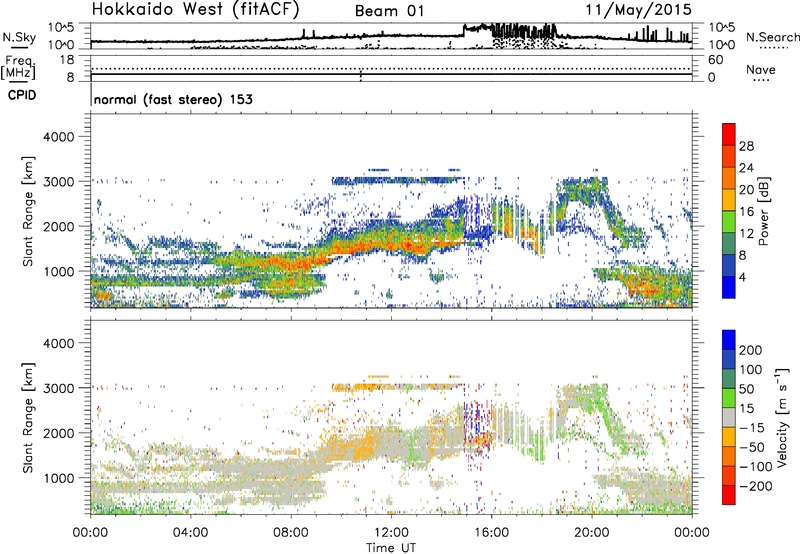Click the grey -15 to 15 Velocity colorbar segment
The image size is (800, 554).
[729, 417]
